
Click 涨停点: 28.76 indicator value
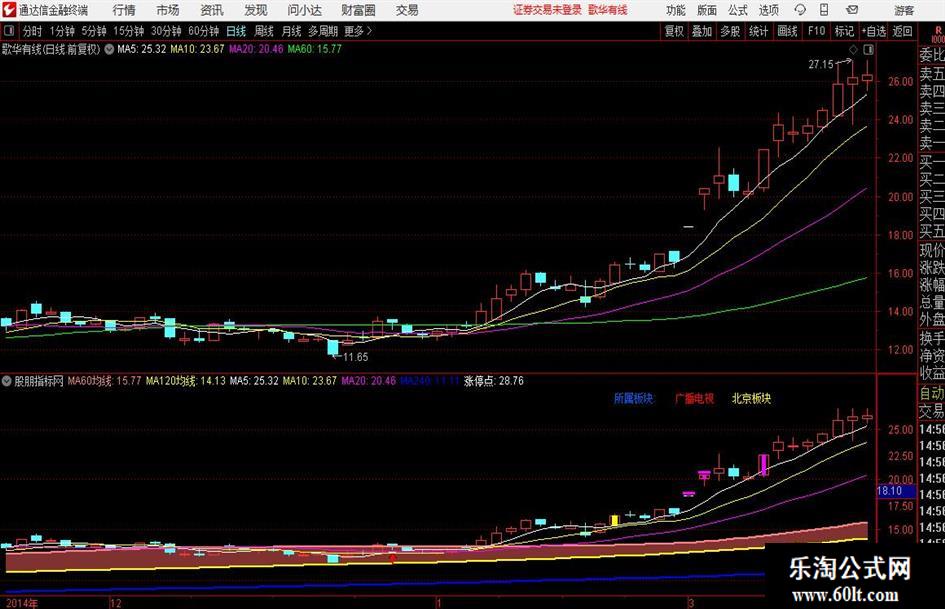point(494,381)
